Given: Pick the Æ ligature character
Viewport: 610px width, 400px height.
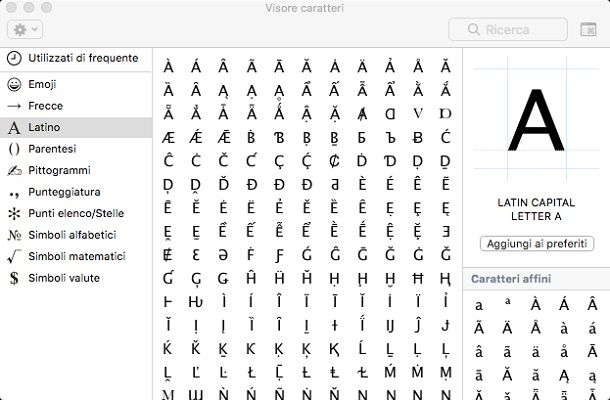Looking at the screenshot, I should point(168,137).
